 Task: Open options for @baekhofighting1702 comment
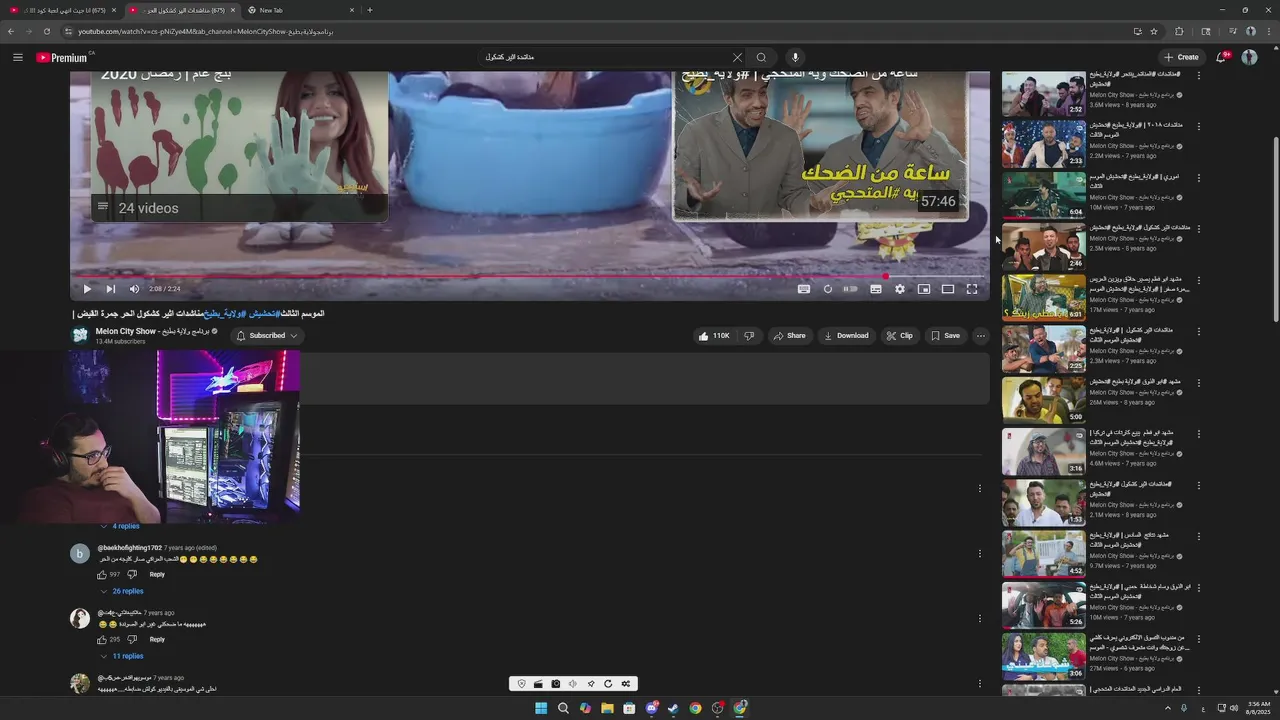tap(980, 553)
